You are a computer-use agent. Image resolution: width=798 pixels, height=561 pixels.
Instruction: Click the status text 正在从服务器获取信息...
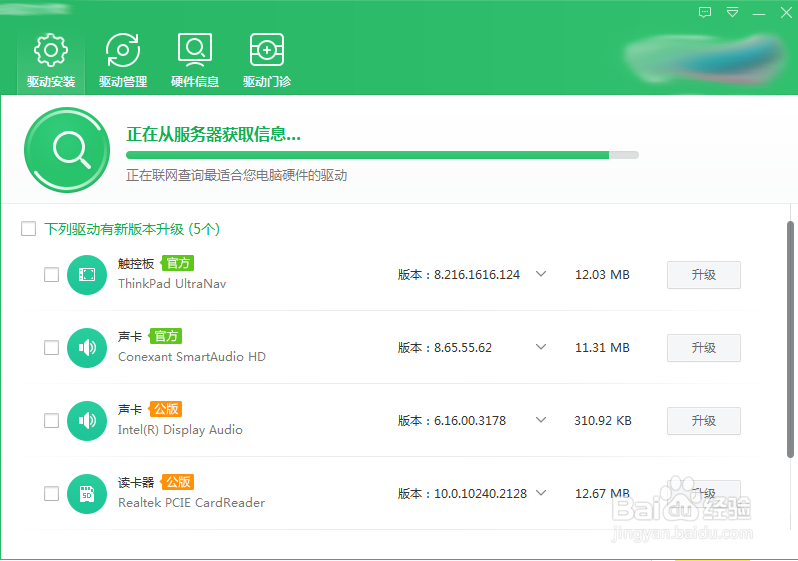coord(213,134)
